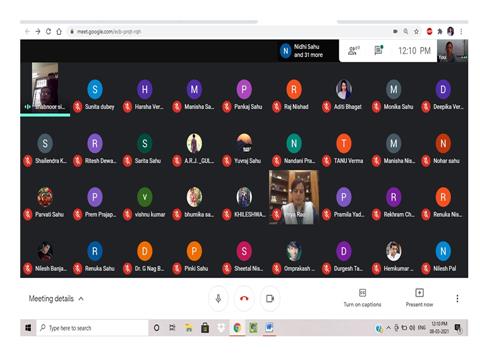
Task: Reload the page with the refresh icon
Action: pos(48,31)
